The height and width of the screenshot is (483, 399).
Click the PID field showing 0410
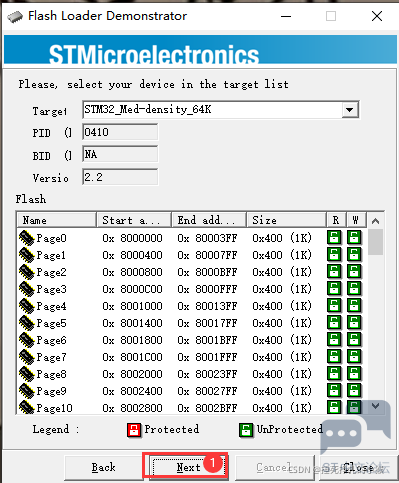(x=120, y=132)
